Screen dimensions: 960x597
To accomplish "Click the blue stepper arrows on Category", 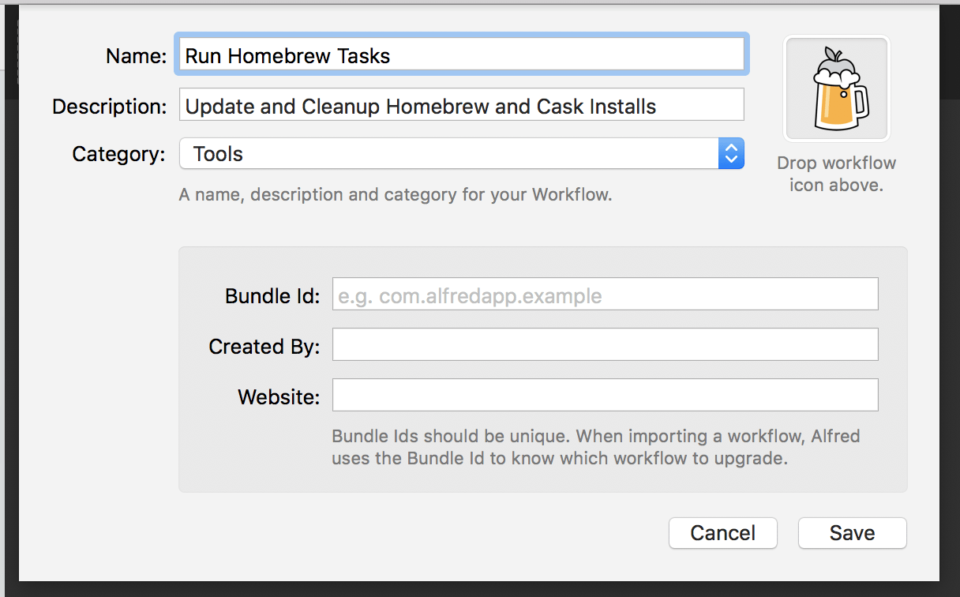I will pos(731,154).
